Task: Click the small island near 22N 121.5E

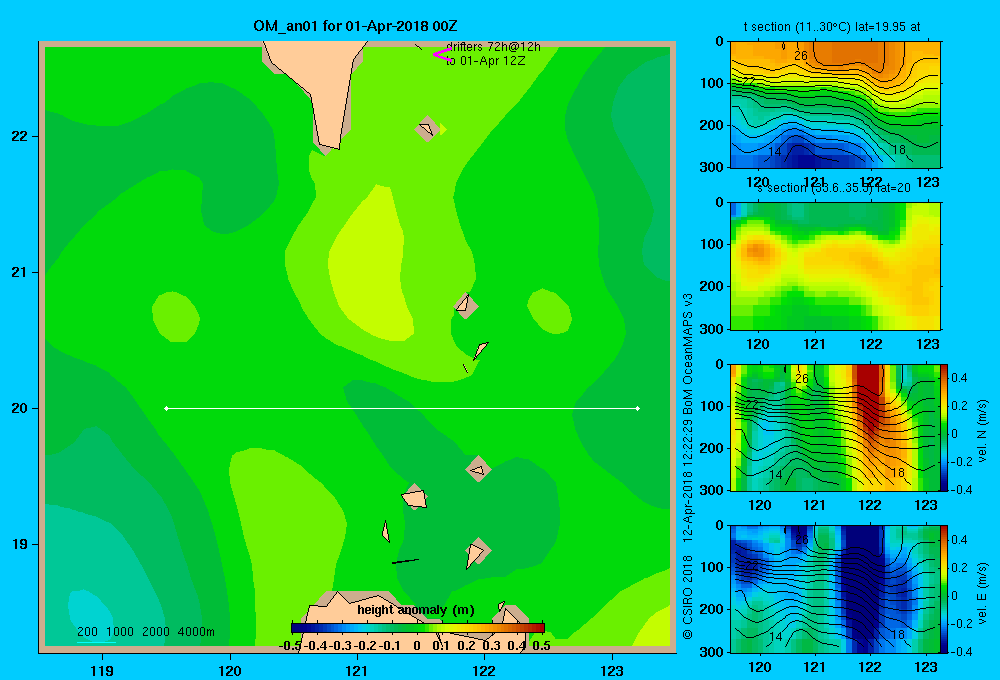Action: pos(427,129)
